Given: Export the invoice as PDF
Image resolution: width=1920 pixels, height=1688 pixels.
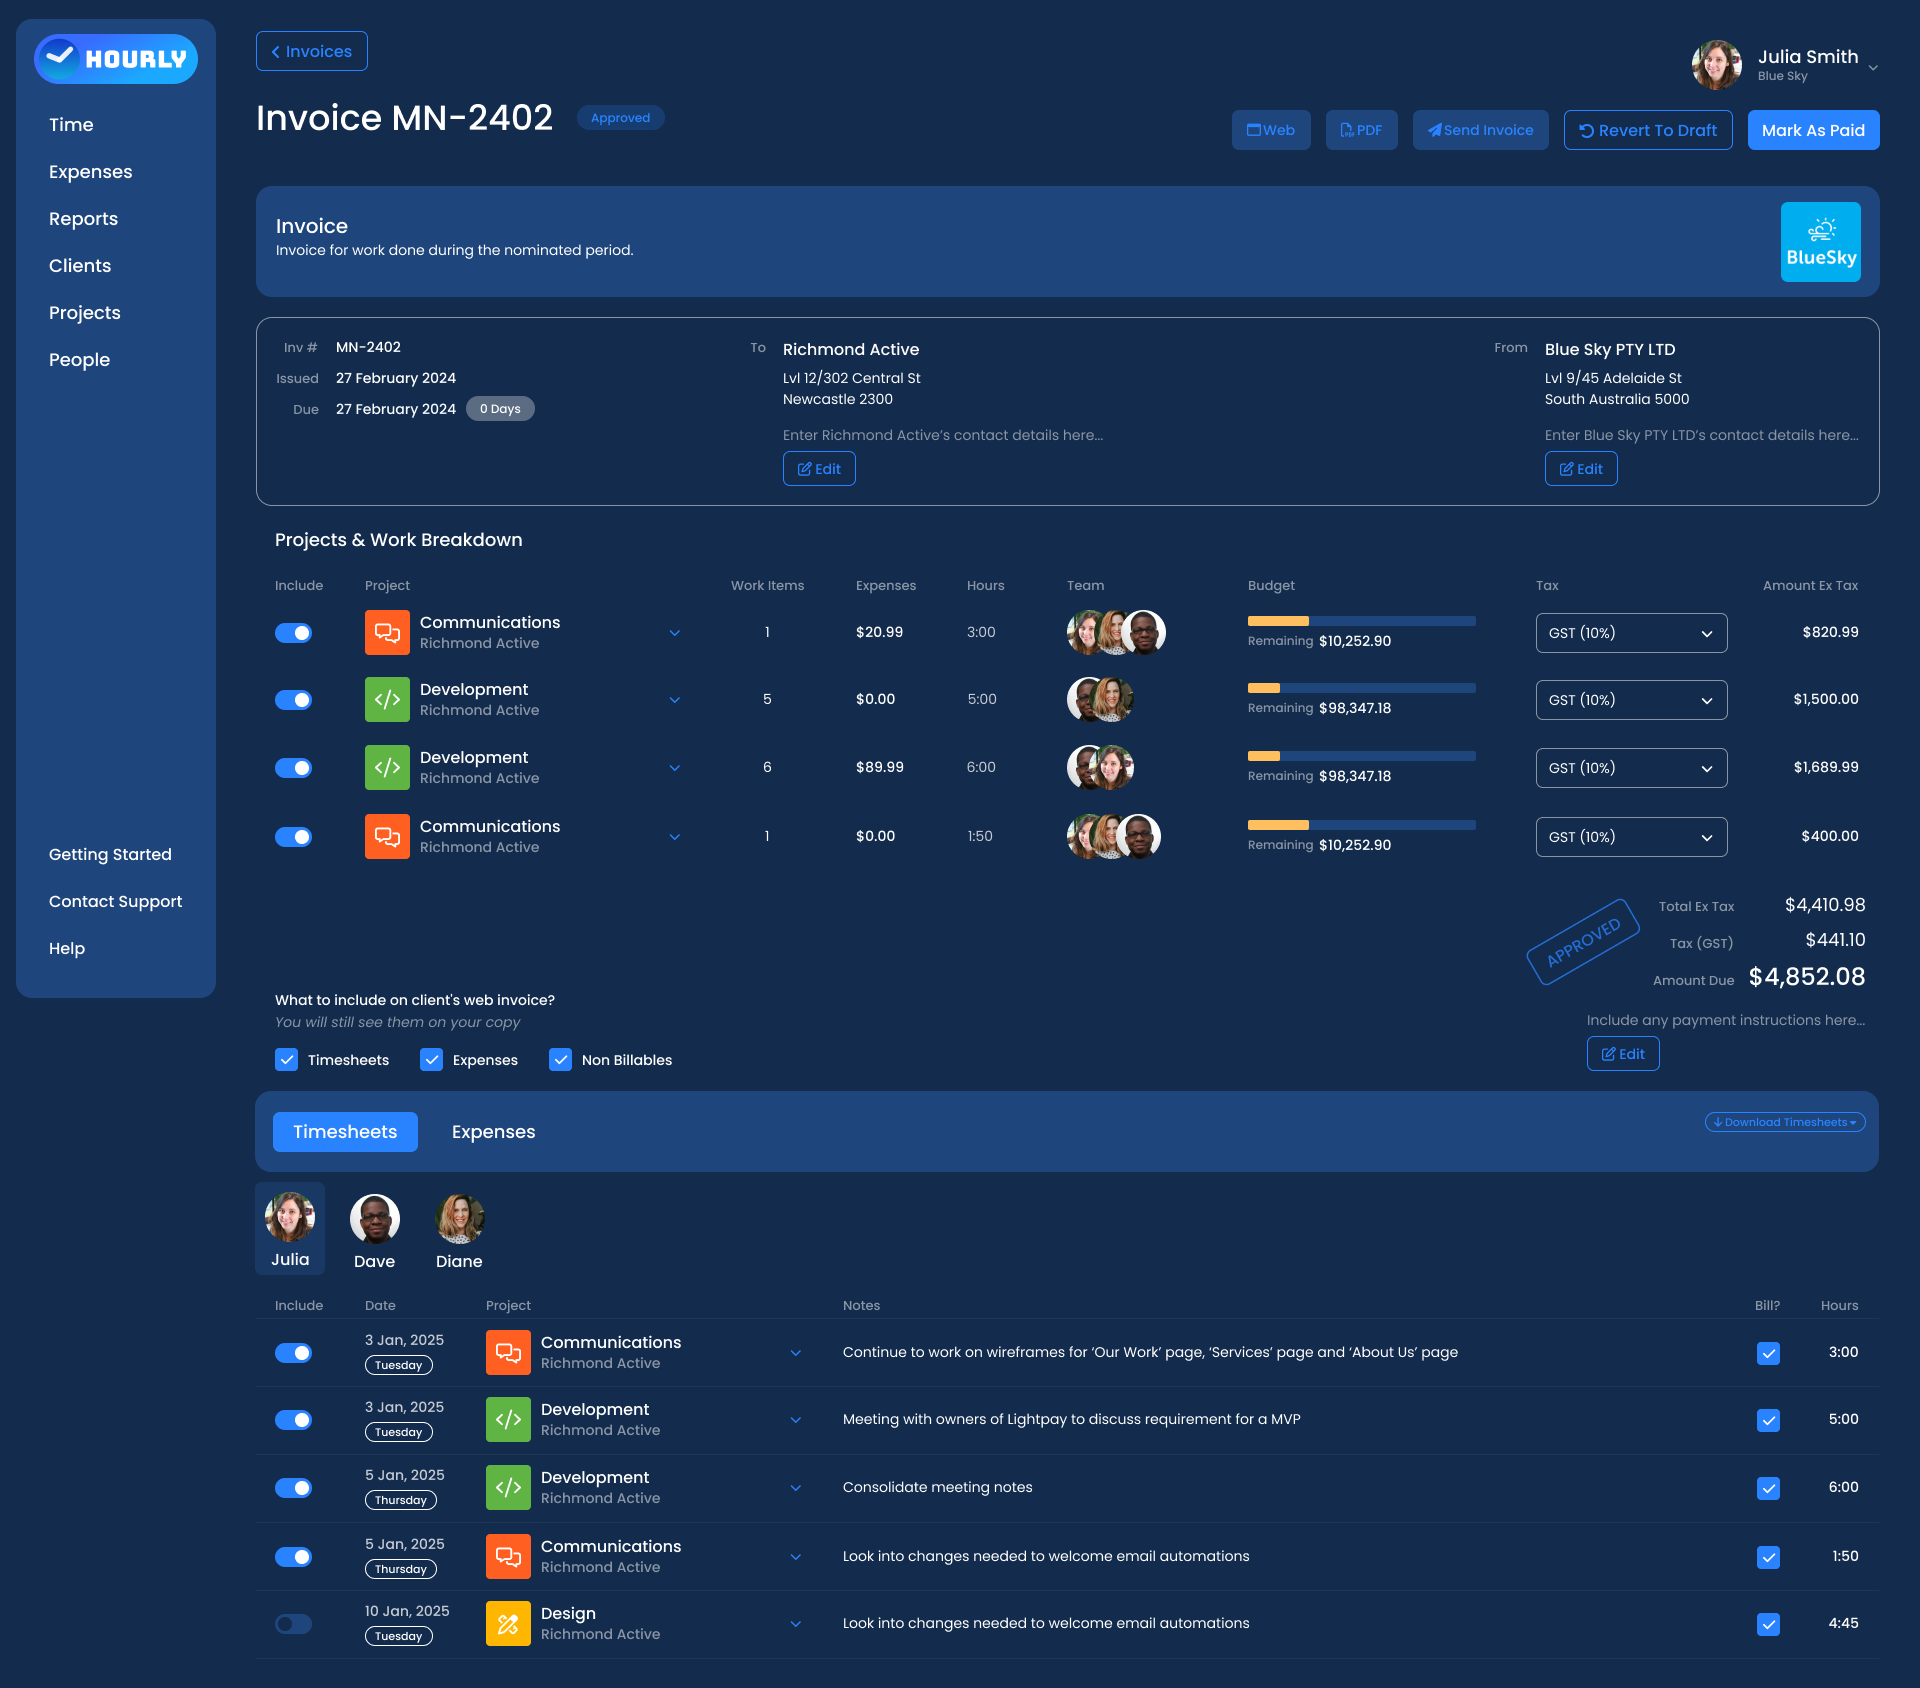Looking at the screenshot, I should click(1361, 130).
